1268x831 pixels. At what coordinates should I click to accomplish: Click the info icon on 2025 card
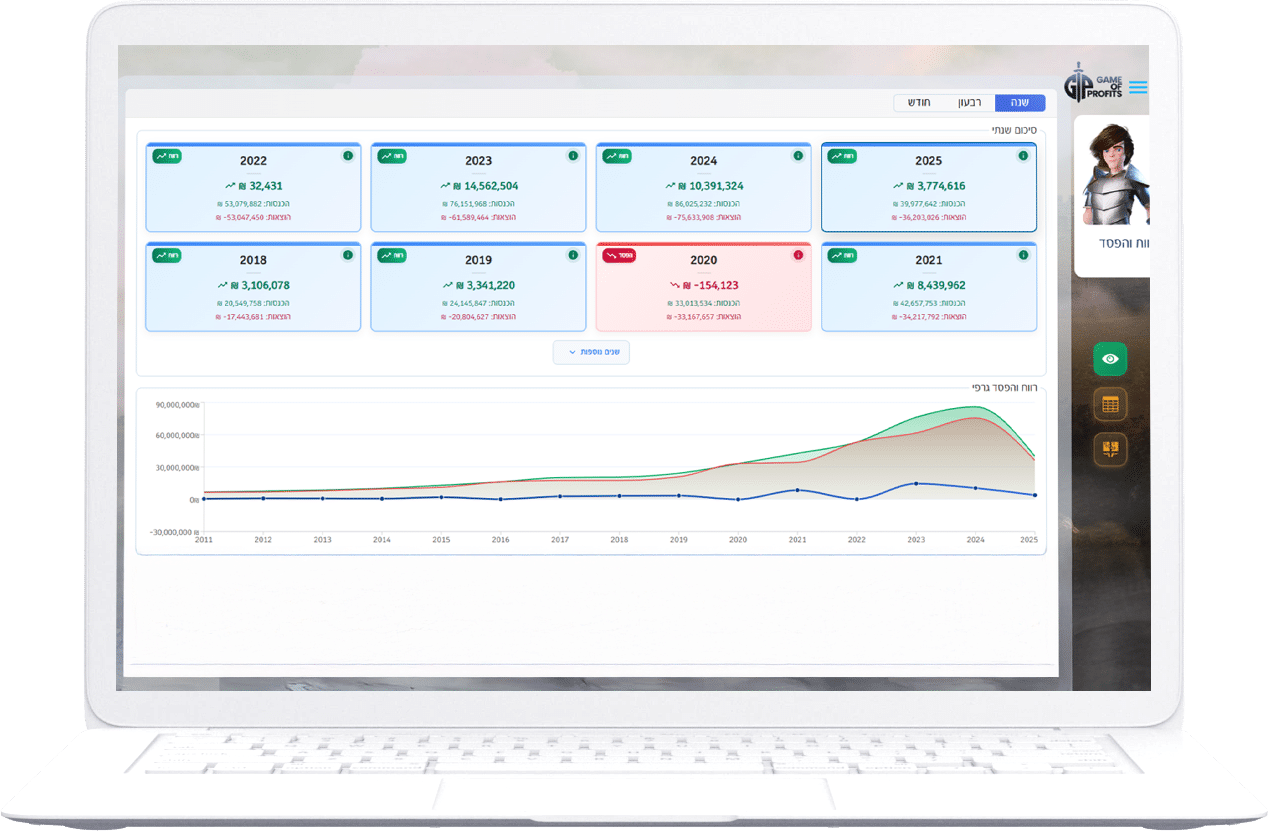[x=1023, y=156]
